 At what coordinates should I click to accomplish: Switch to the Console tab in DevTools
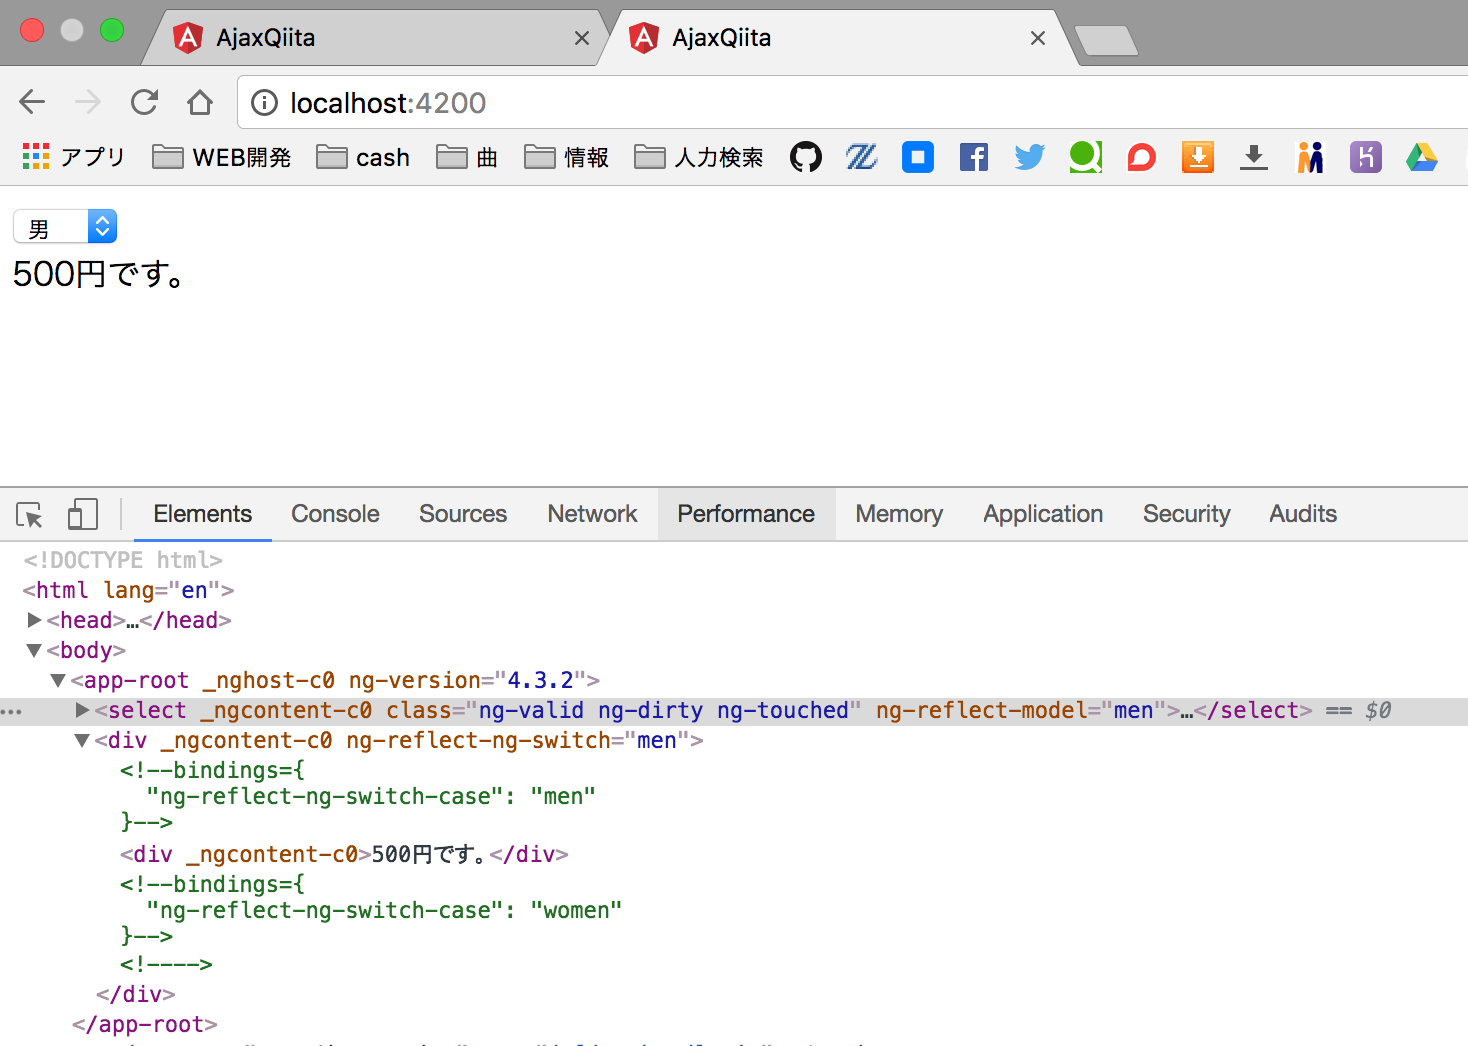tap(334, 514)
